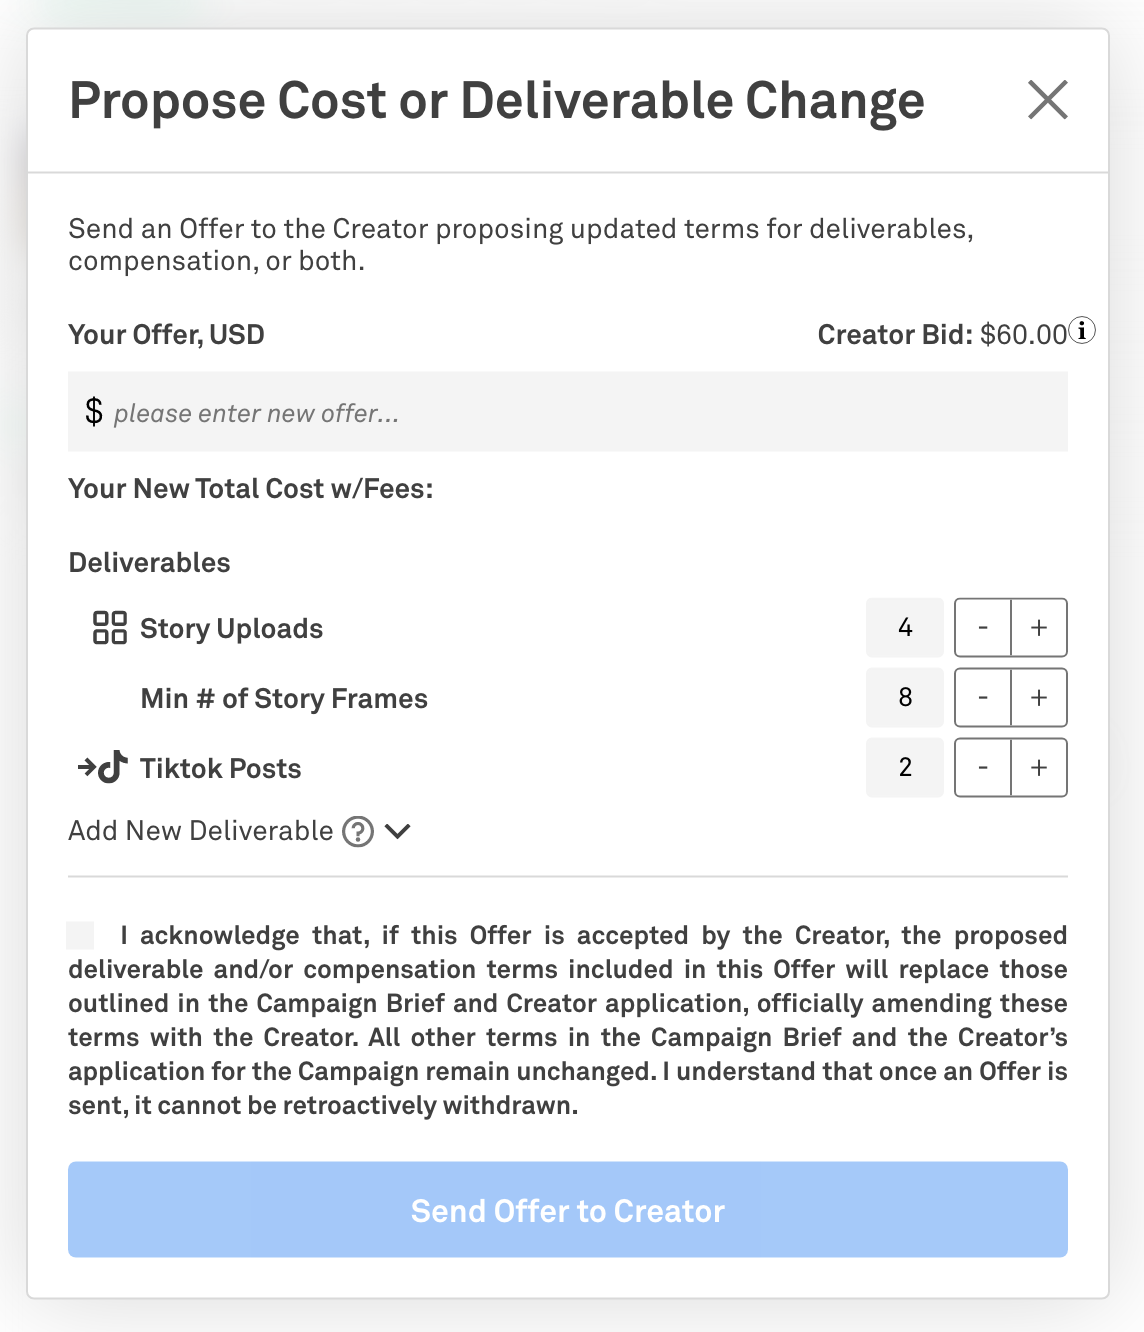Click the Story Uploads grid icon
Viewport: 1144px width, 1332px height.
click(x=110, y=628)
